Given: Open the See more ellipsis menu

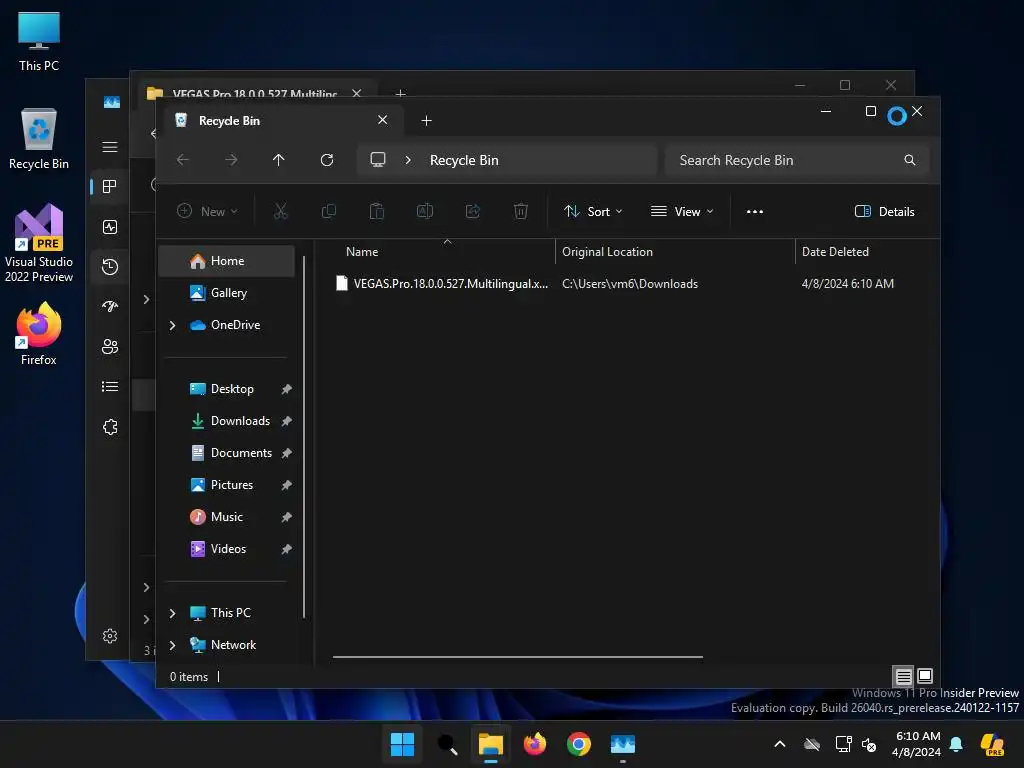Looking at the screenshot, I should tap(755, 212).
